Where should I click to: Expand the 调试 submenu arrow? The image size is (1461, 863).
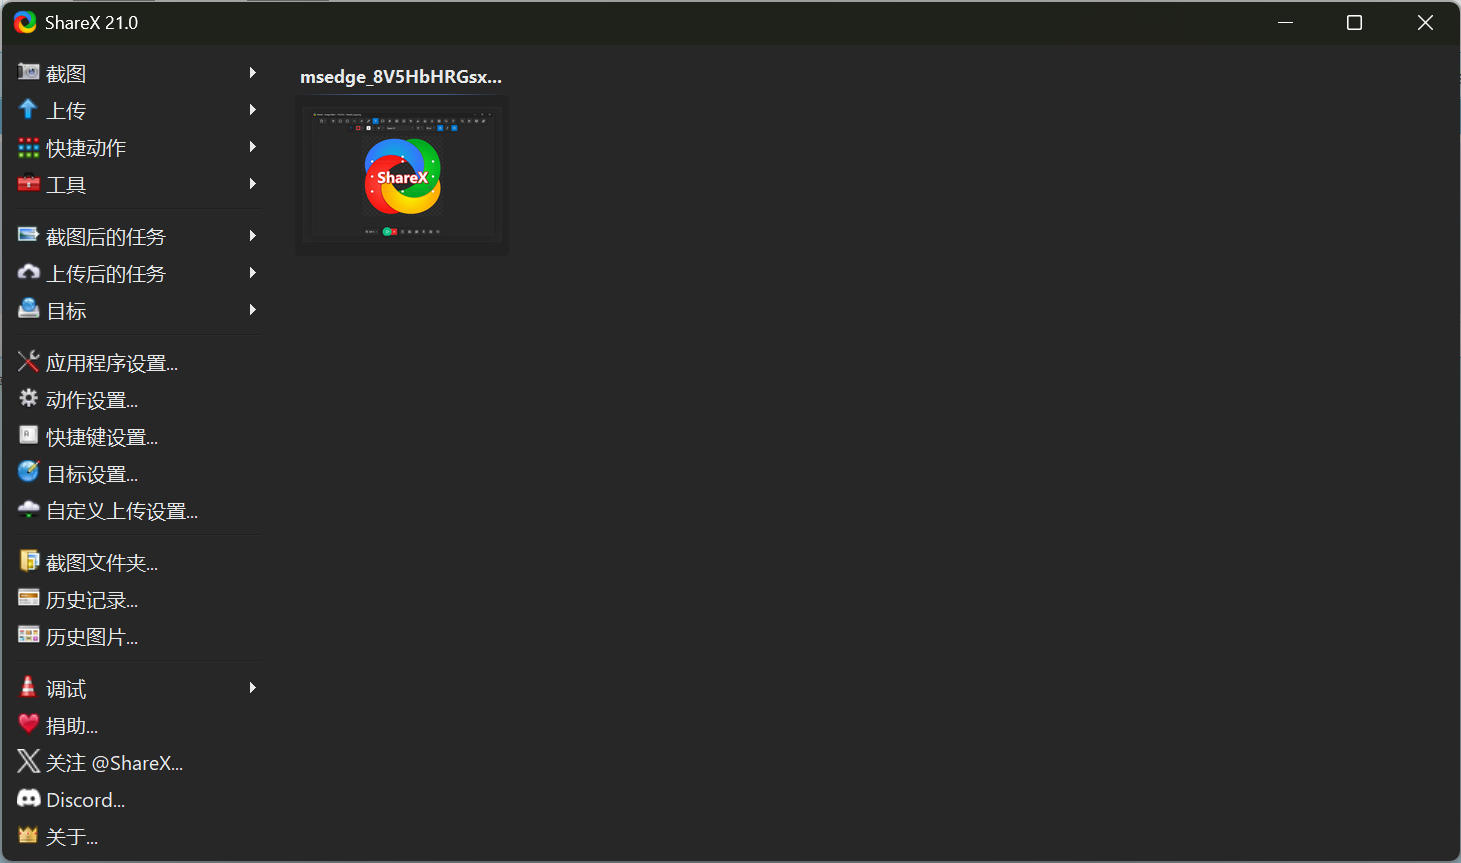pyautogui.click(x=253, y=688)
